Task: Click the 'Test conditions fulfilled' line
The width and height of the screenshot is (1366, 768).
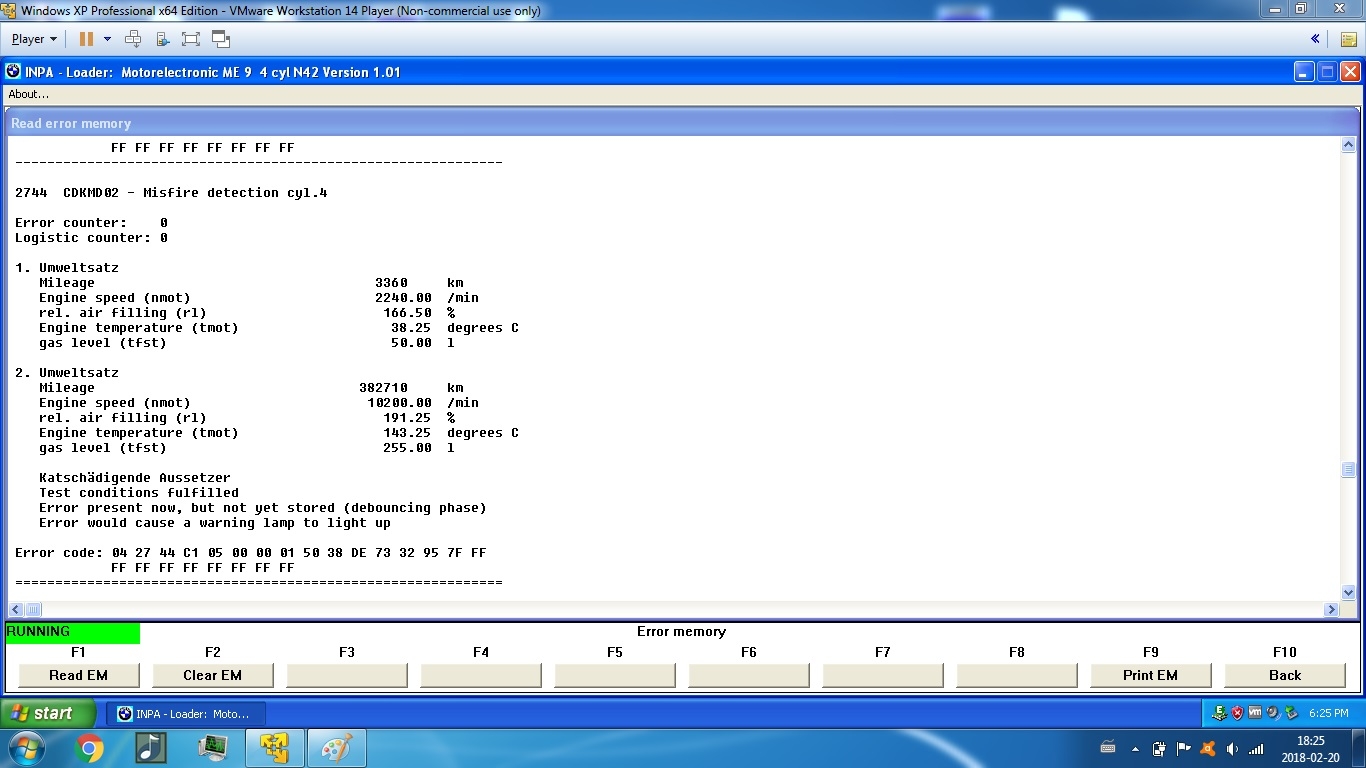Action: click(x=139, y=493)
